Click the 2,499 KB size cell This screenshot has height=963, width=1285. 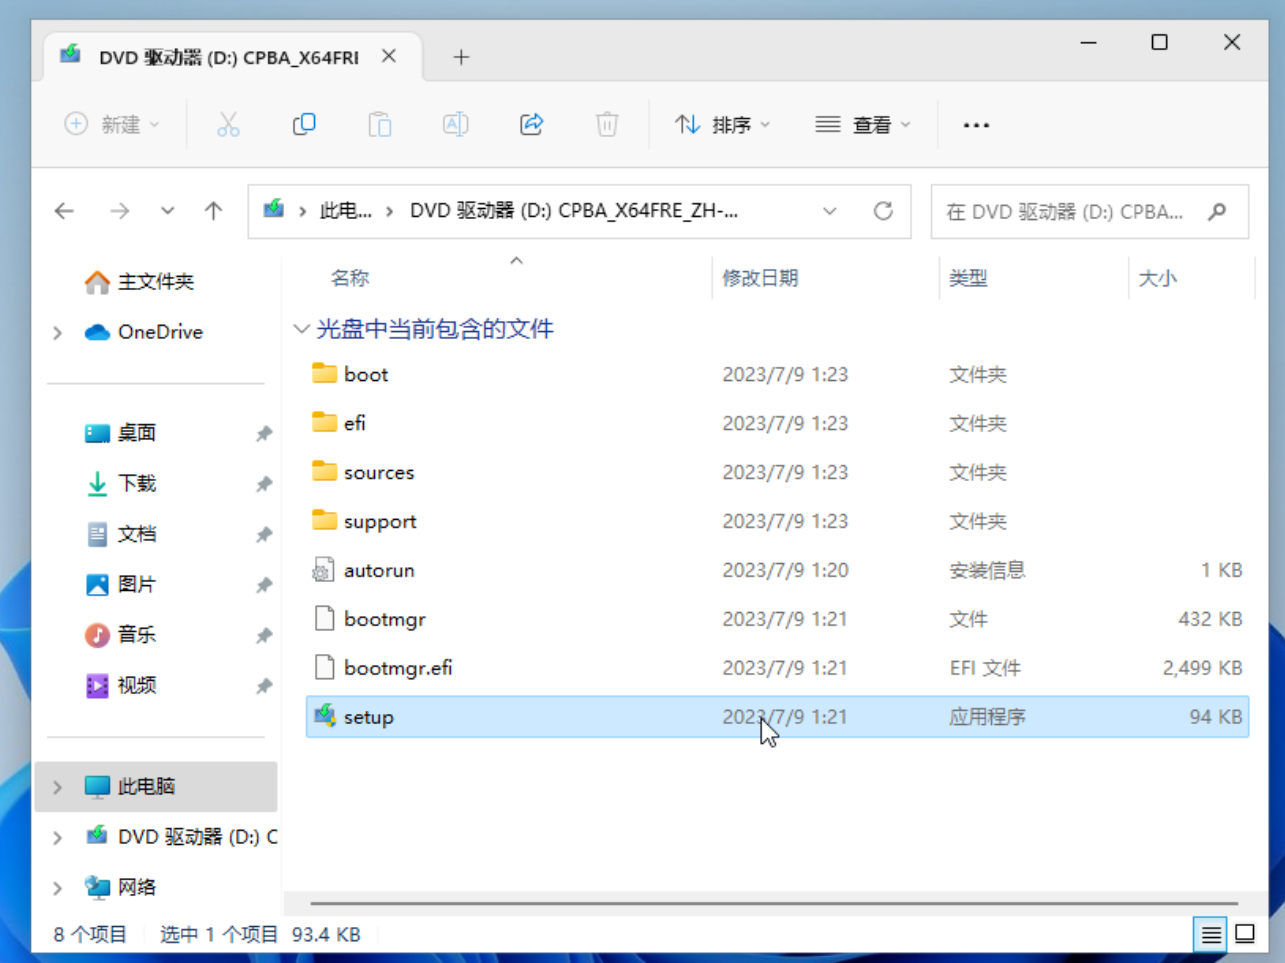[1202, 668]
